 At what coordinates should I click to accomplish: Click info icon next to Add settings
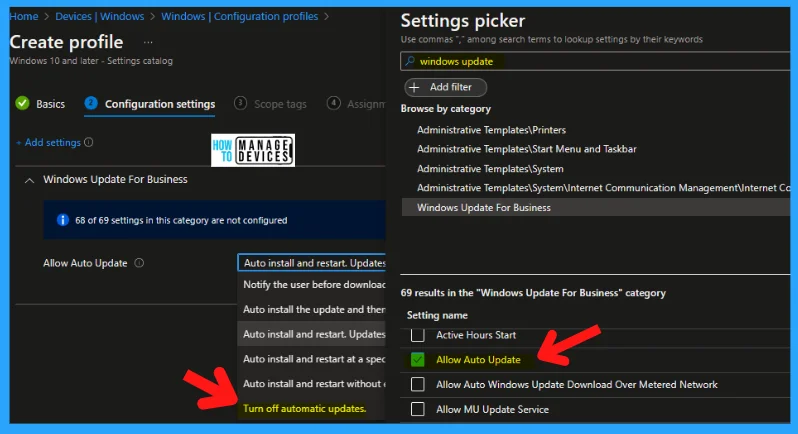coord(89,142)
